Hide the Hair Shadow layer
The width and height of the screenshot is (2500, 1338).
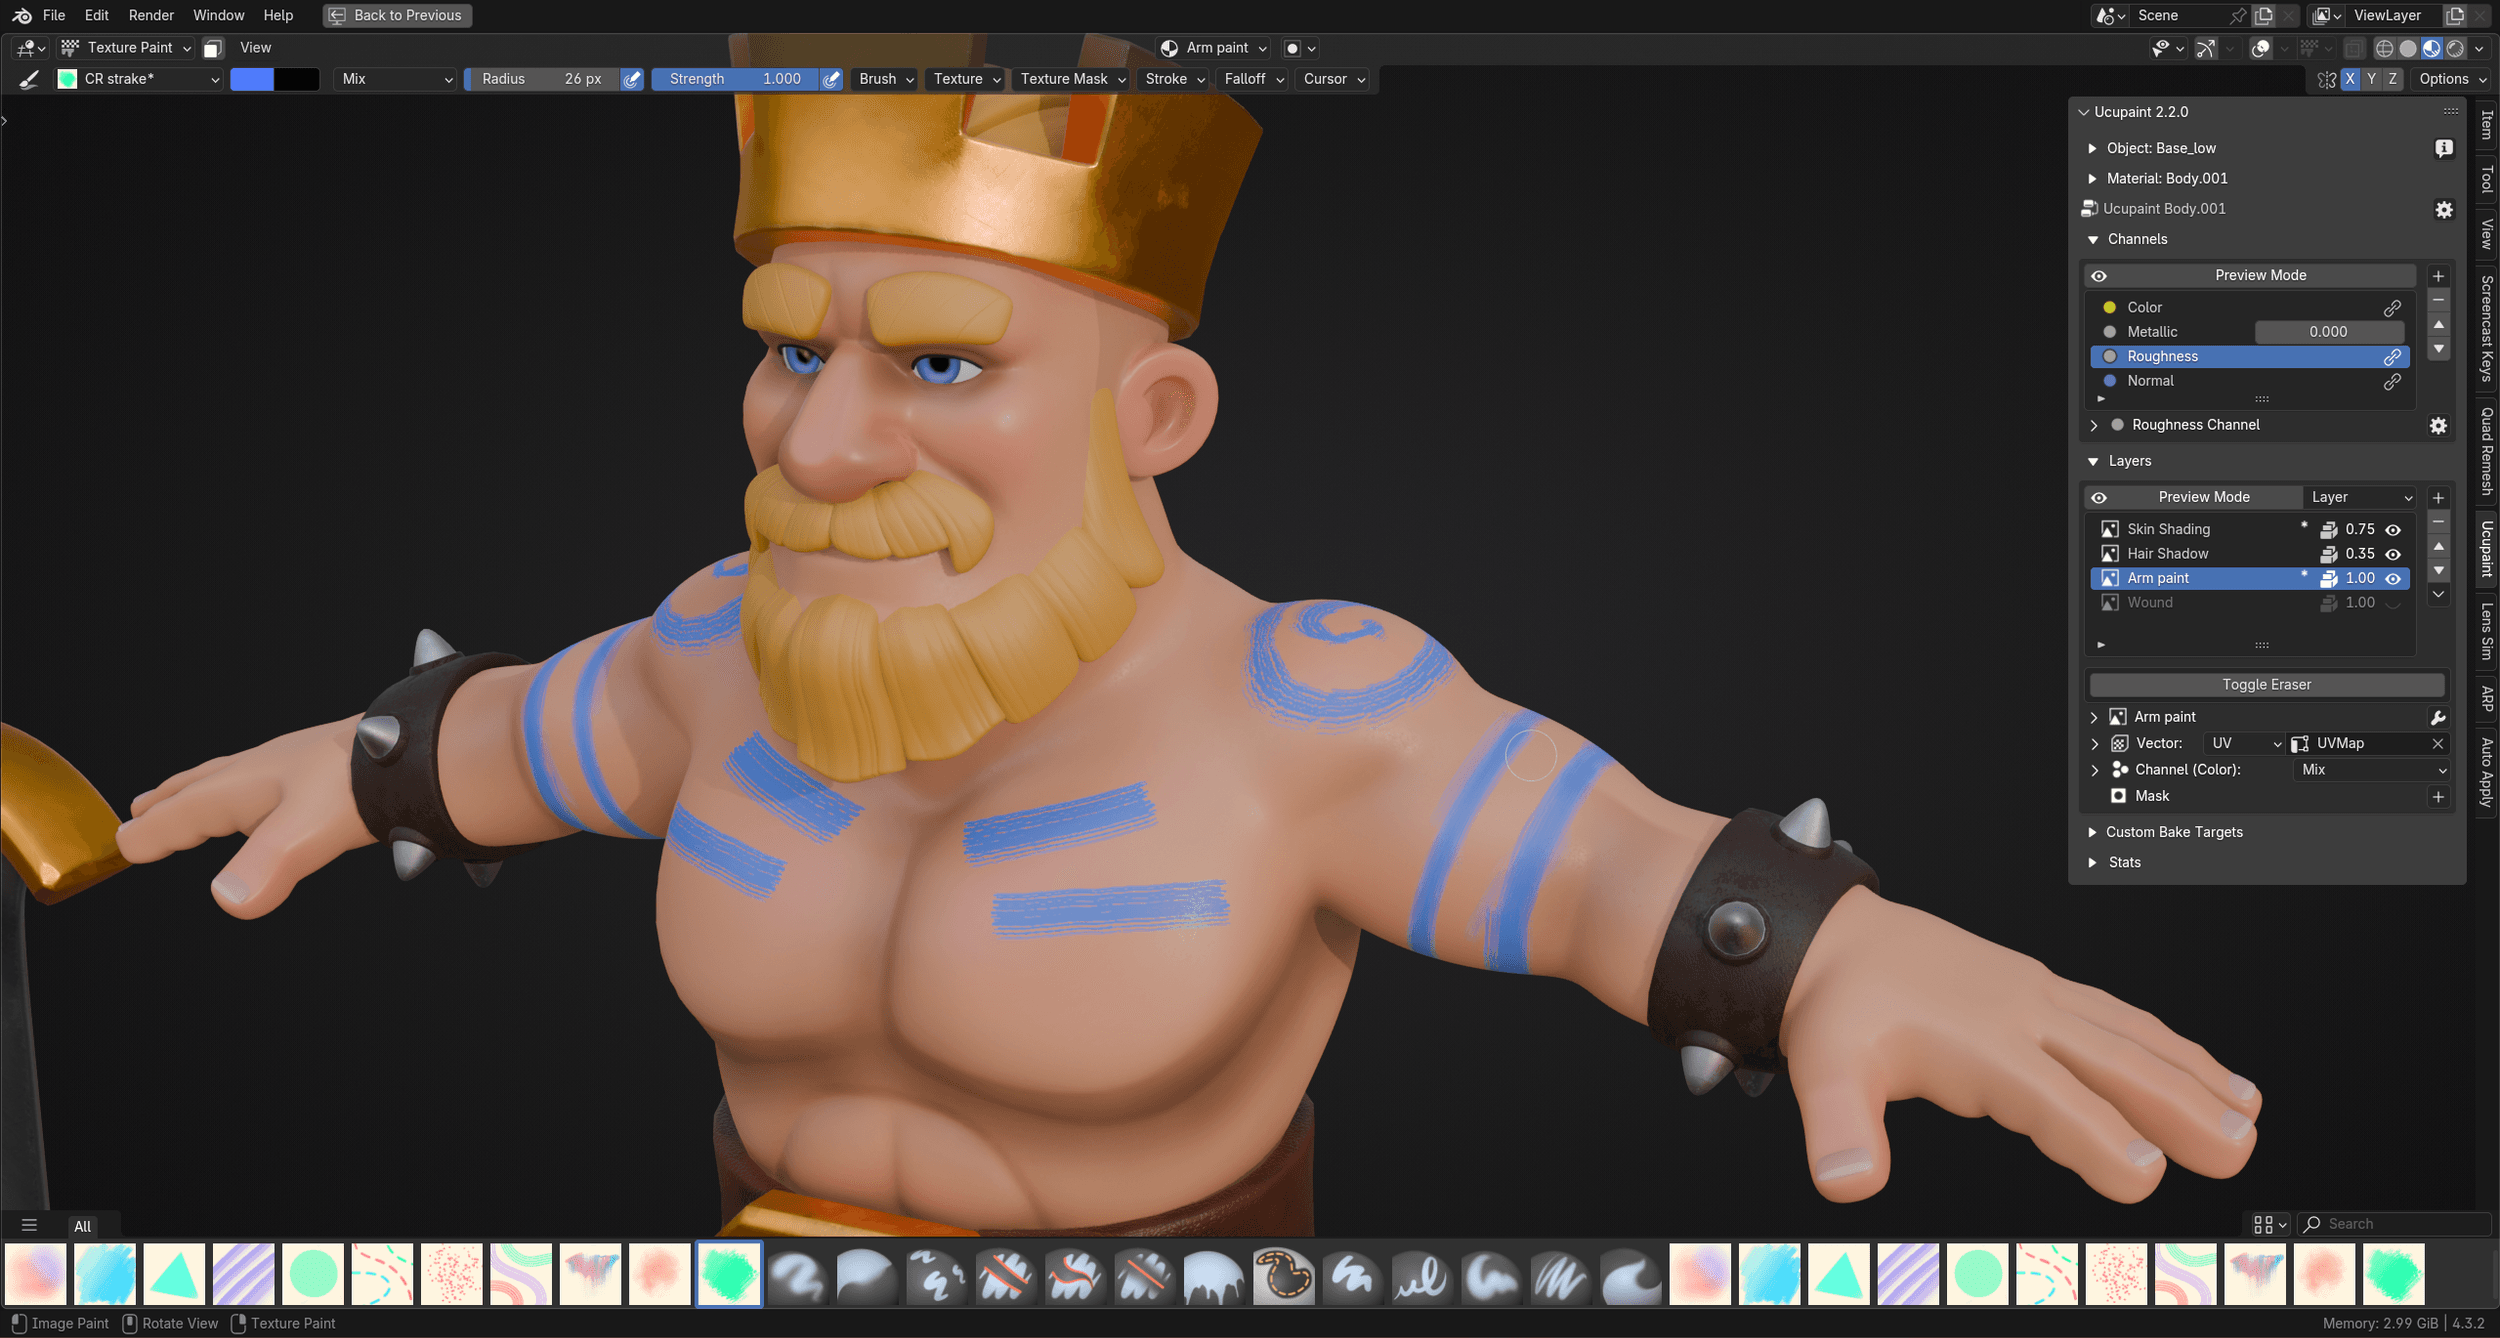pos(2392,554)
